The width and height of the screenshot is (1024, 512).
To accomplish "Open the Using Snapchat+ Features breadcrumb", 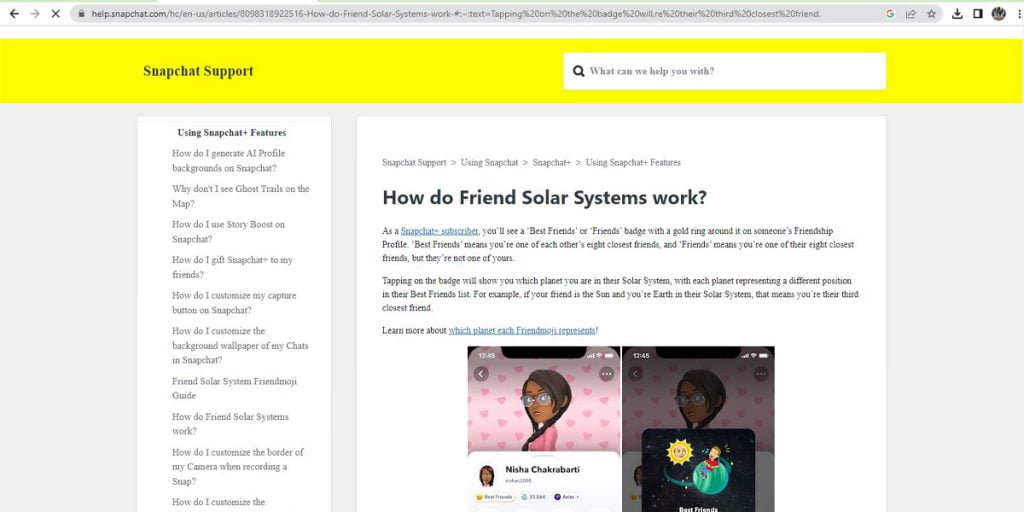I will click(633, 163).
